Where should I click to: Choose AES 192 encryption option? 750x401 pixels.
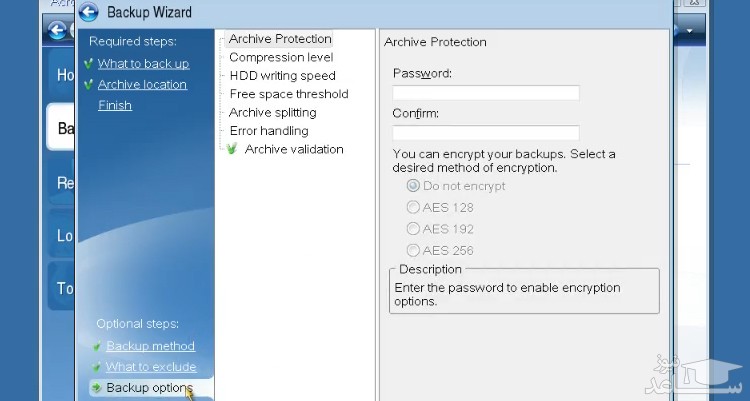tap(413, 229)
